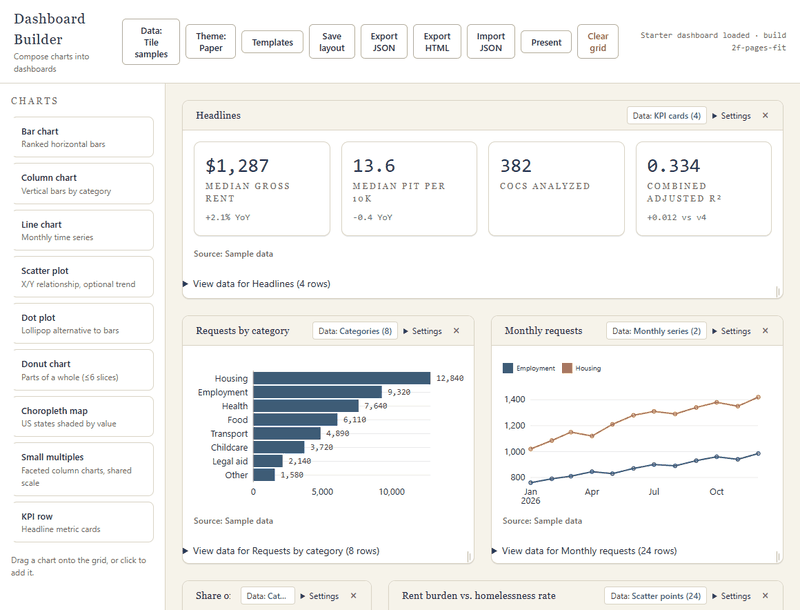800x610 pixels.
Task: Close the Rent burden vs. homelessness rate tile
Action: click(x=765, y=595)
